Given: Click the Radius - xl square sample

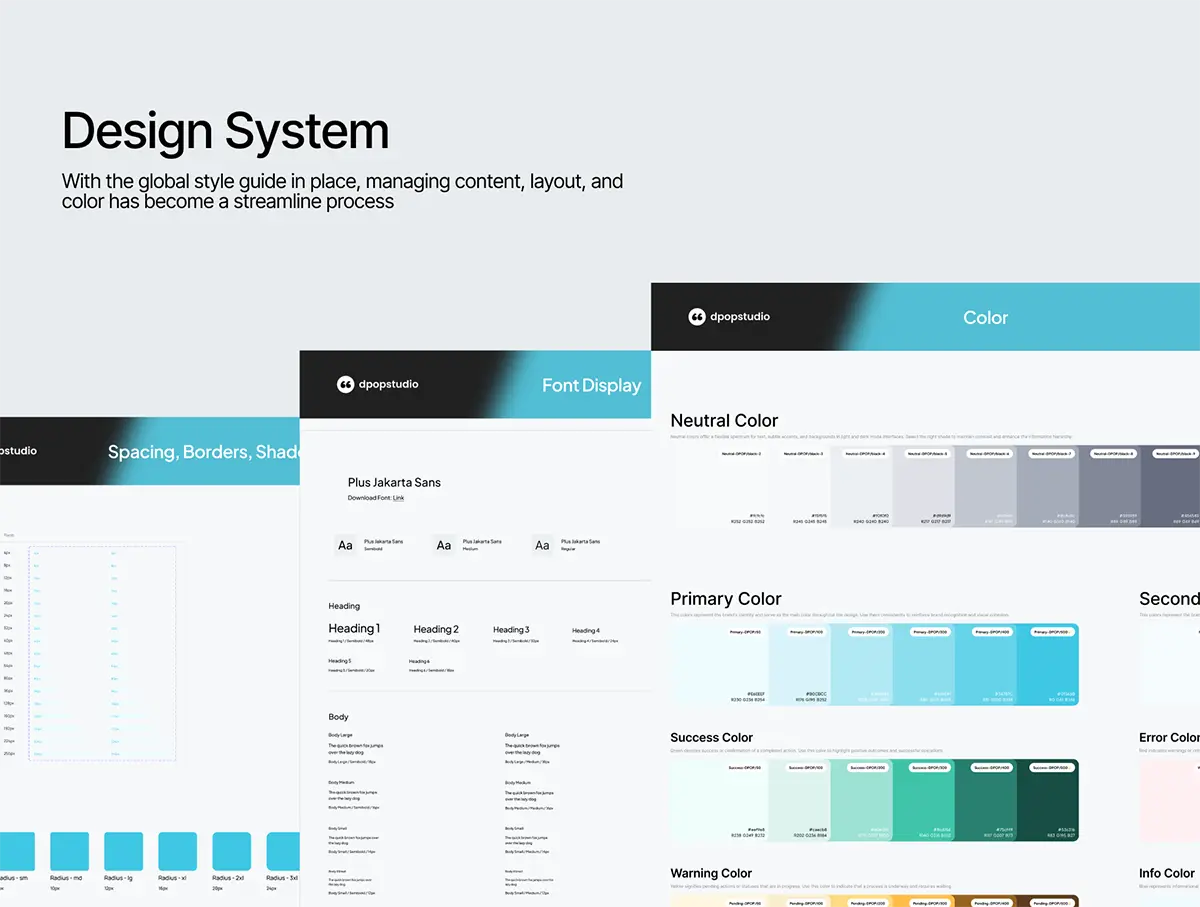Looking at the screenshot, I should coord(177,851).
